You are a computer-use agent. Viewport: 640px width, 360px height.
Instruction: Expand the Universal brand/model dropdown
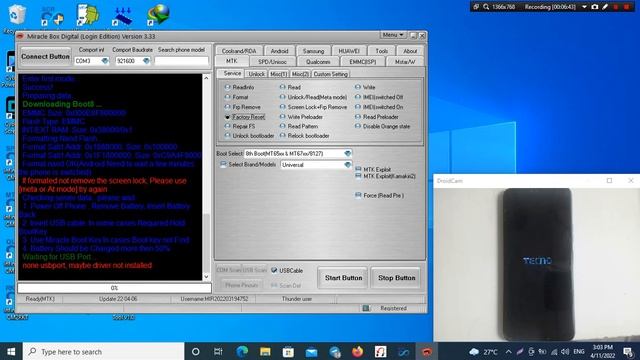pos(347,164)
